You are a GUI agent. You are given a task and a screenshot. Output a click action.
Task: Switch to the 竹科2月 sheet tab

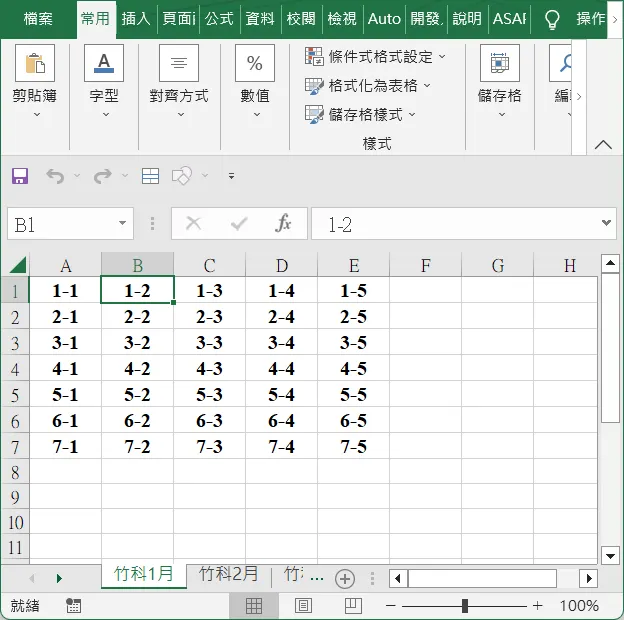229,575
